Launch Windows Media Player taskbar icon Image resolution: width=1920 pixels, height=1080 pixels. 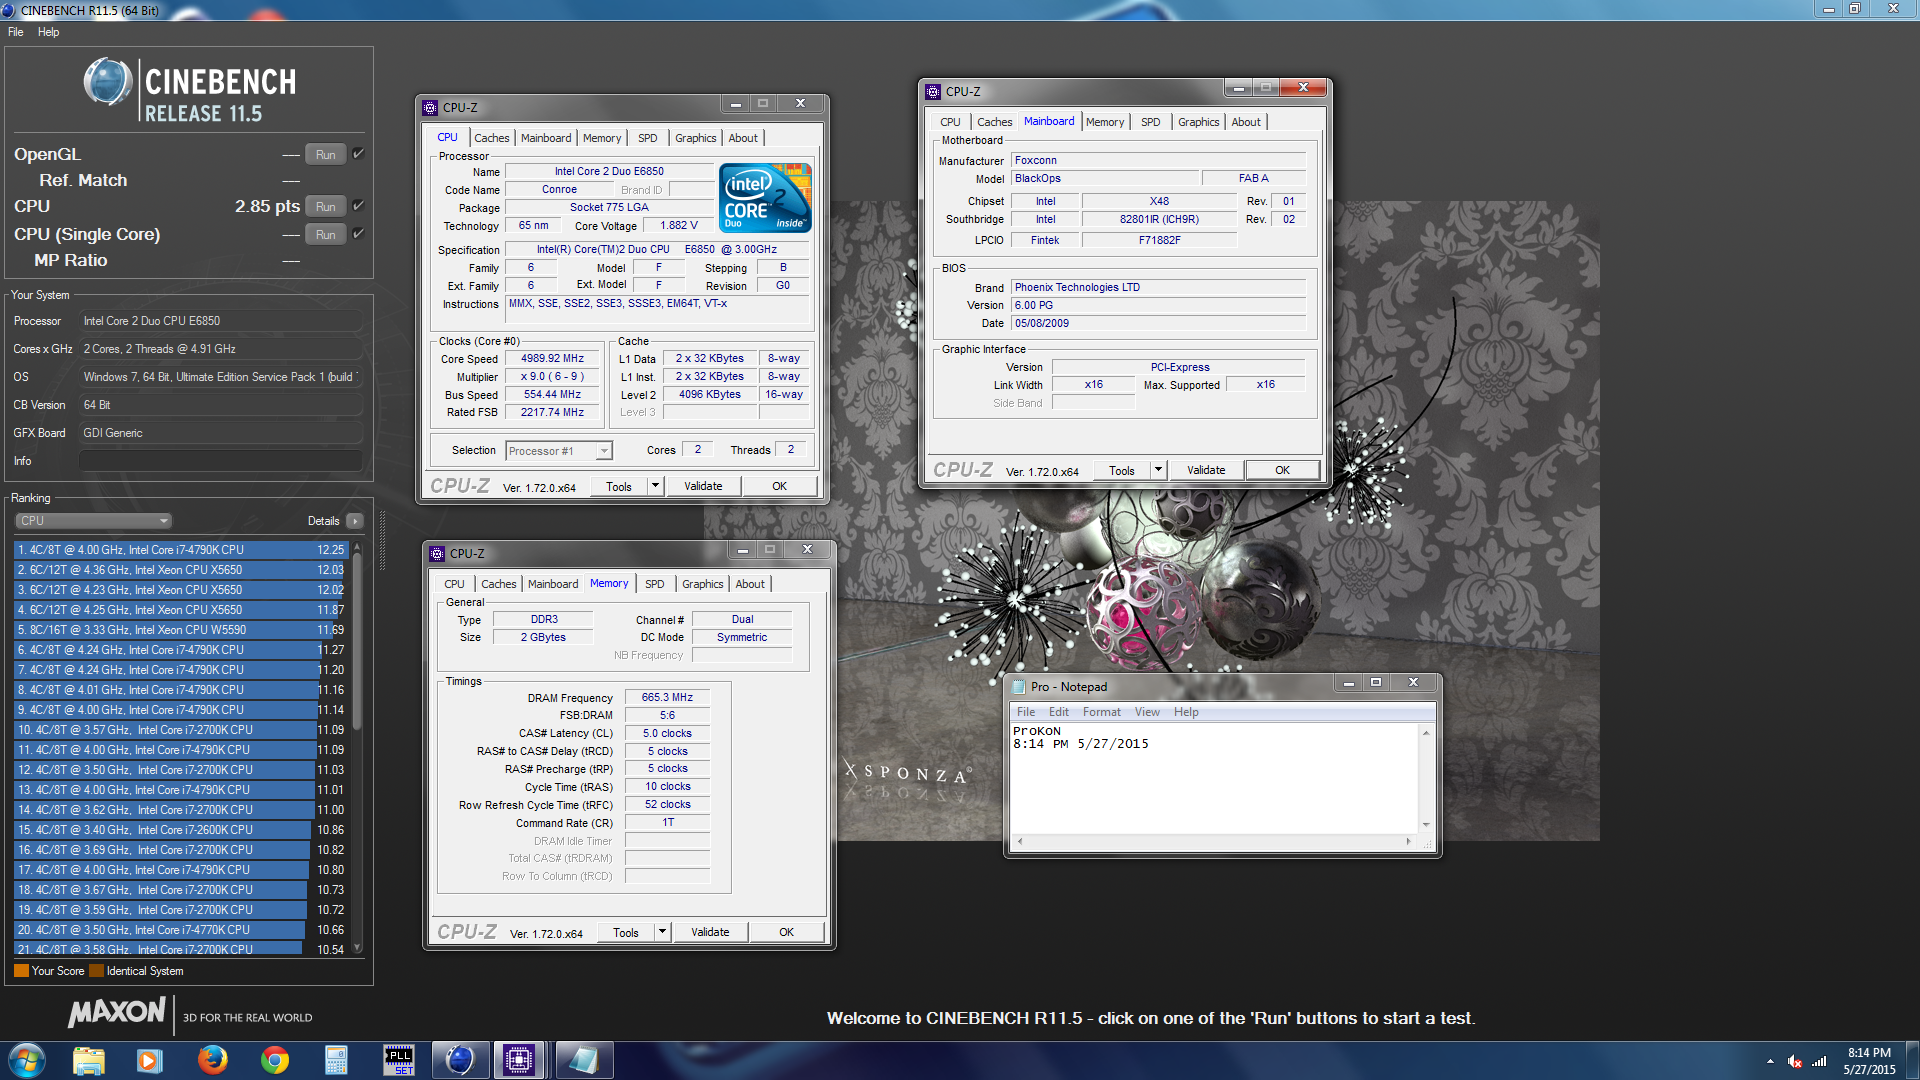pyautogui.click(x=149, y=1060)
